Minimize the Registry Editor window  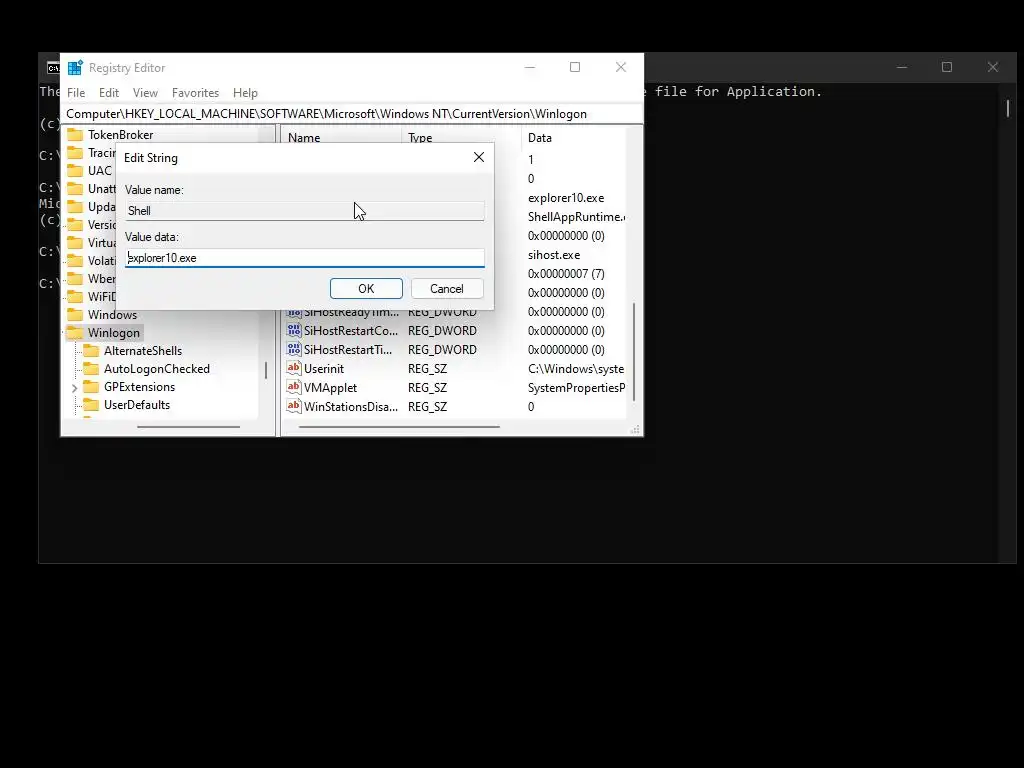(530, 67)
